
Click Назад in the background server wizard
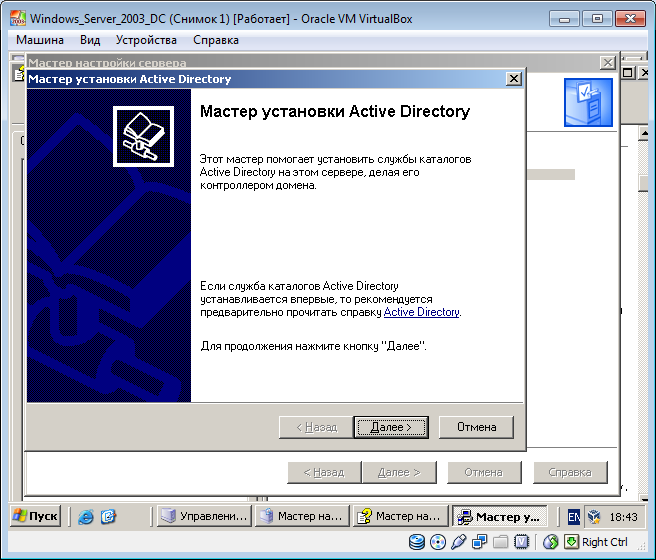(x=324, y=472)
